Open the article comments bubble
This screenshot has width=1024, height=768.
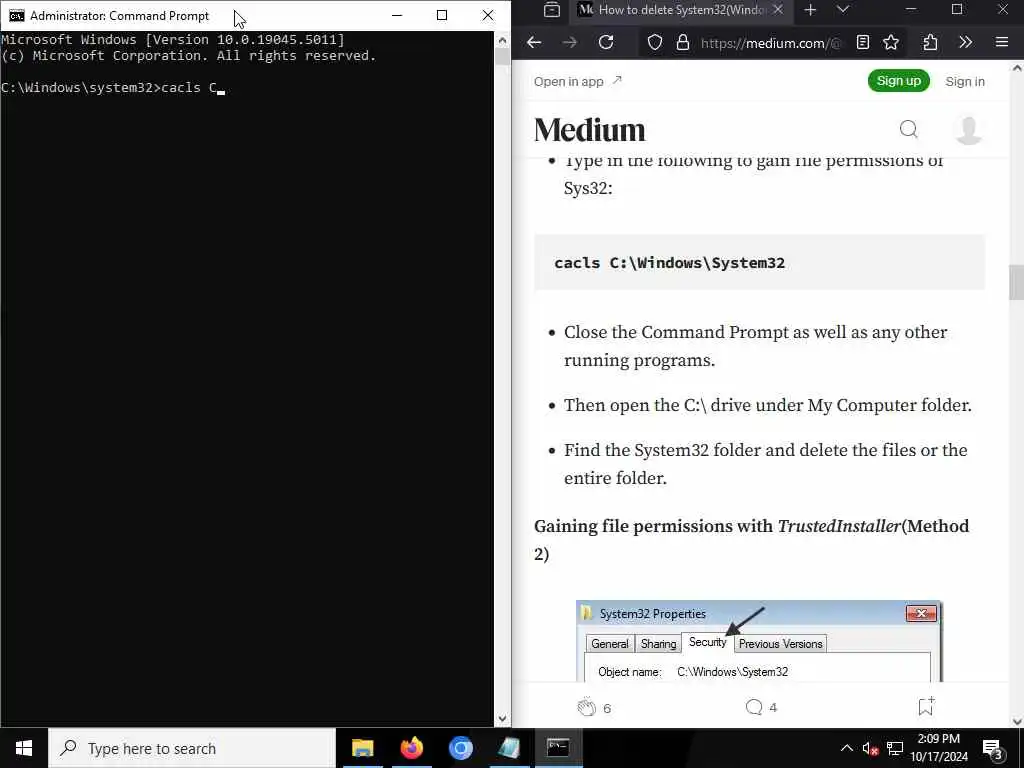[754, 707]
